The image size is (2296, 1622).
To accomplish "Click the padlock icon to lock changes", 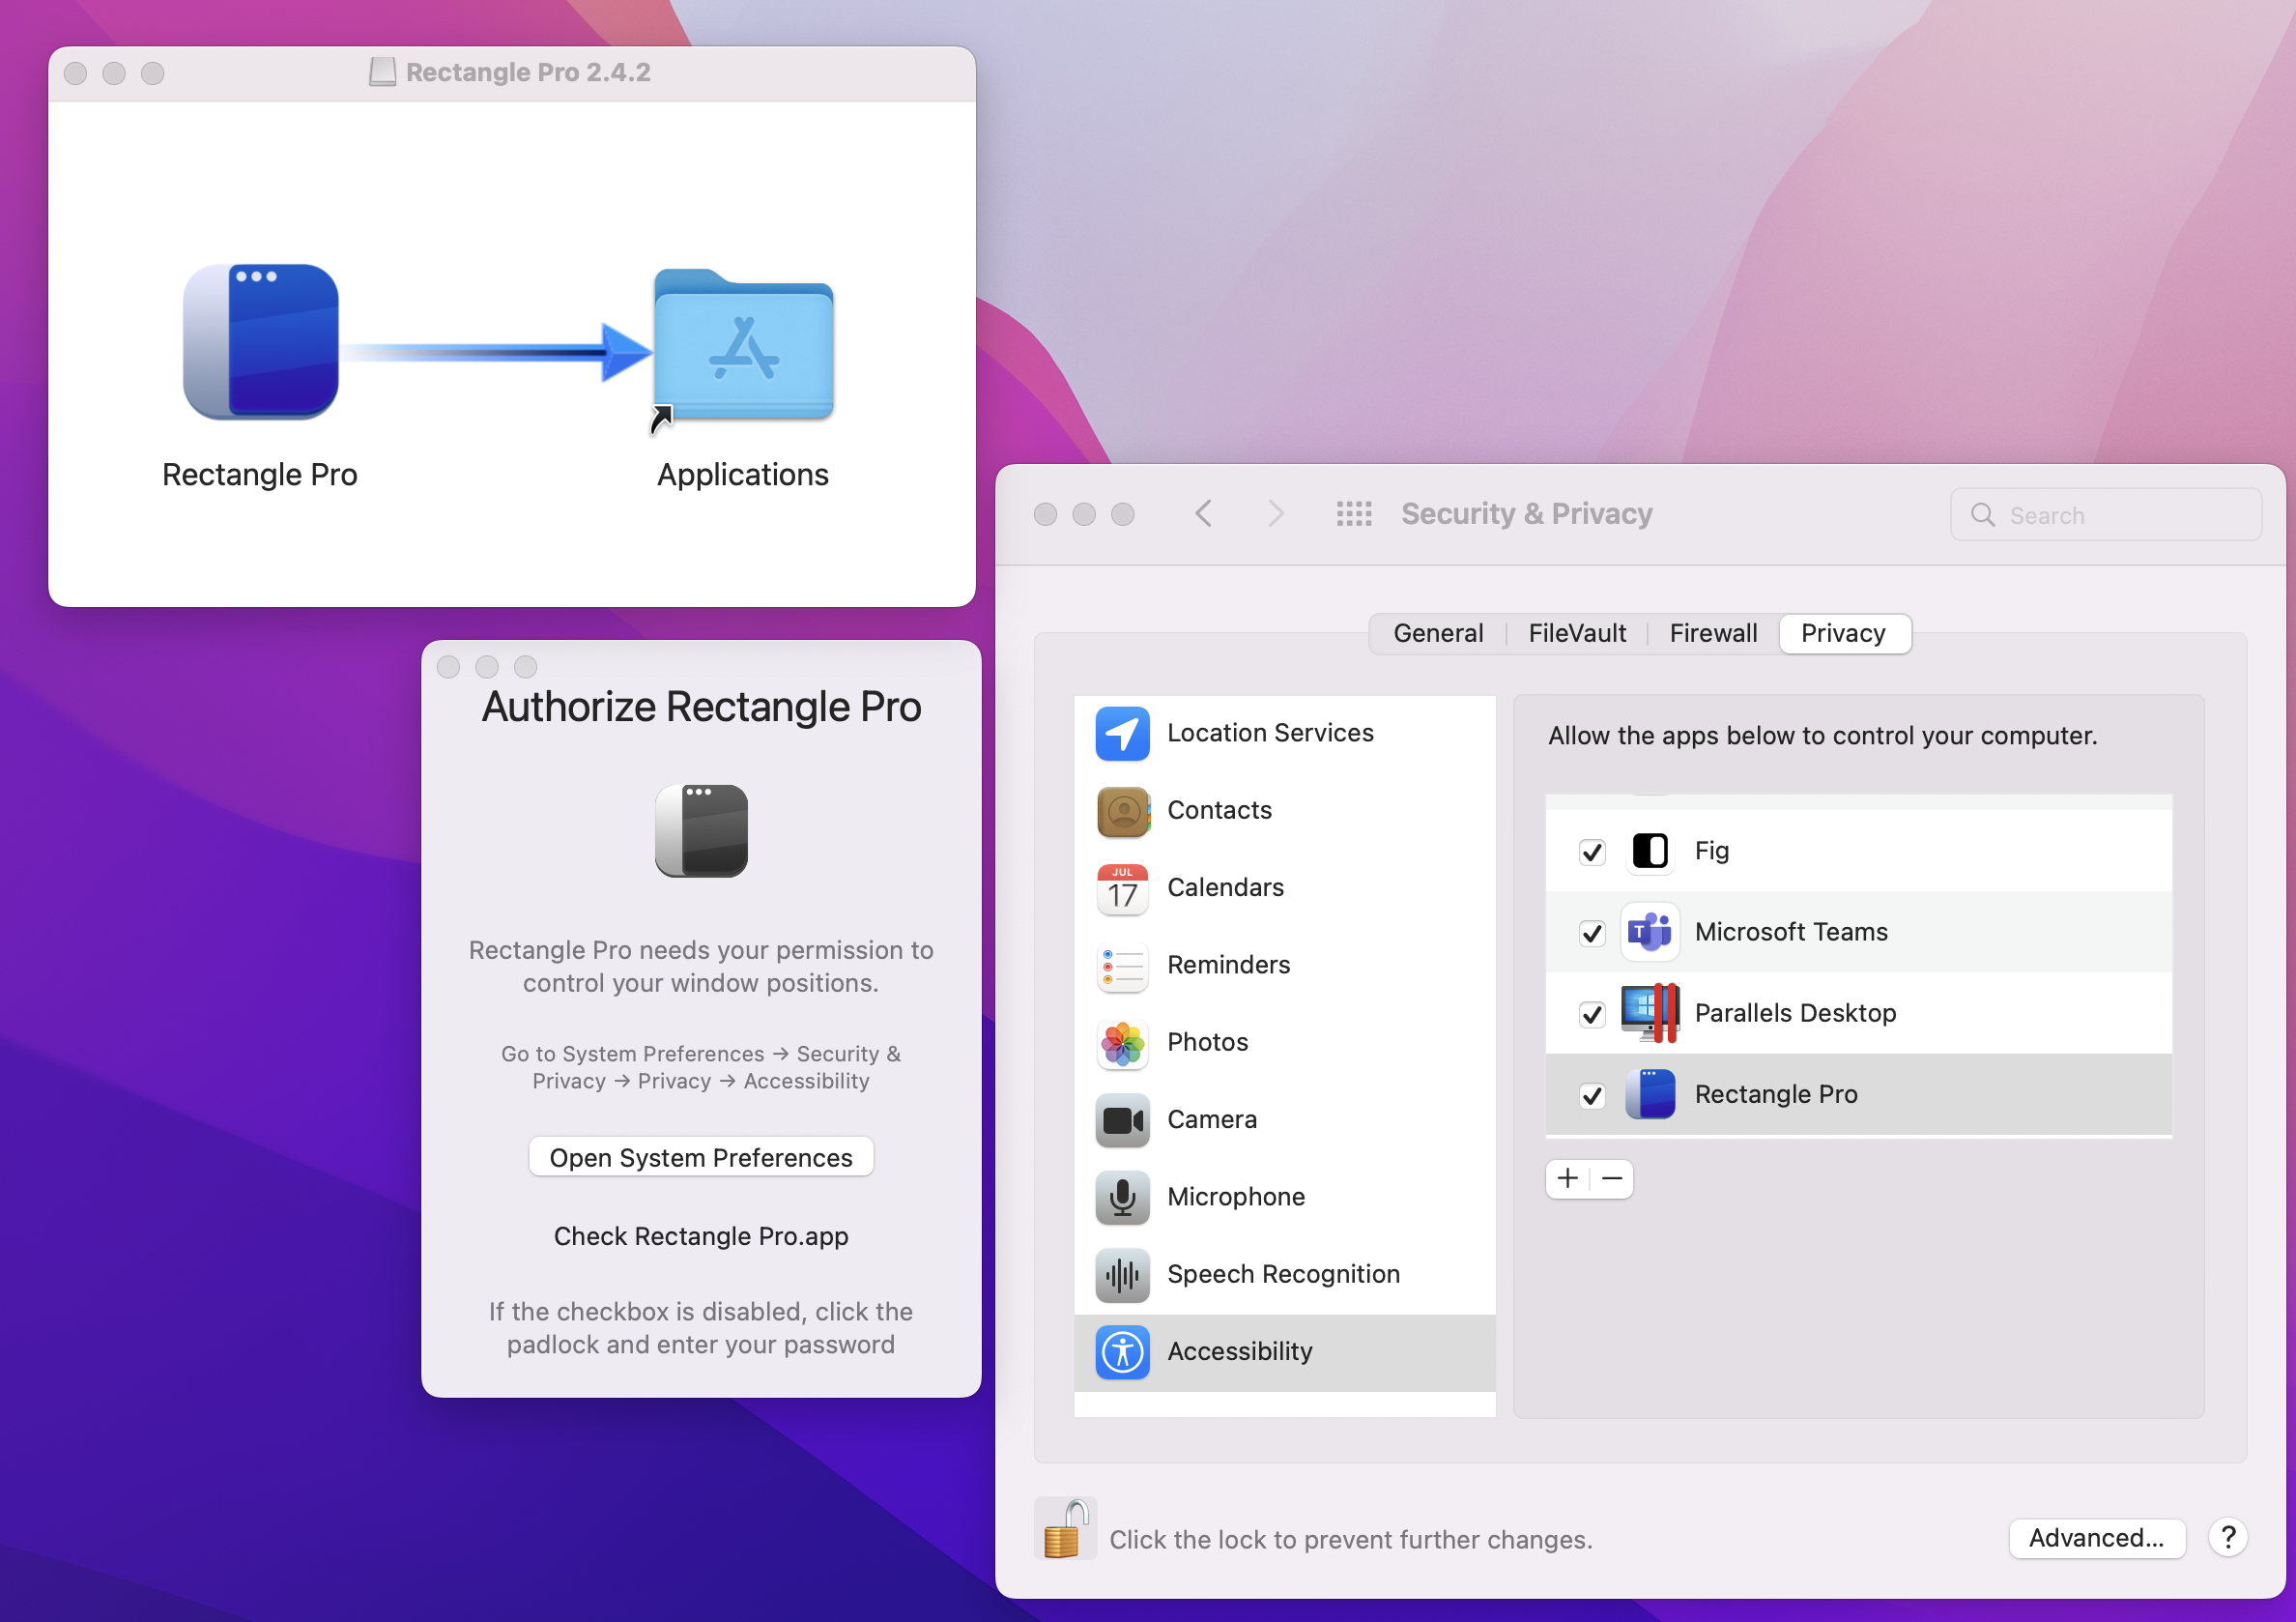I will (1064, 1530).
